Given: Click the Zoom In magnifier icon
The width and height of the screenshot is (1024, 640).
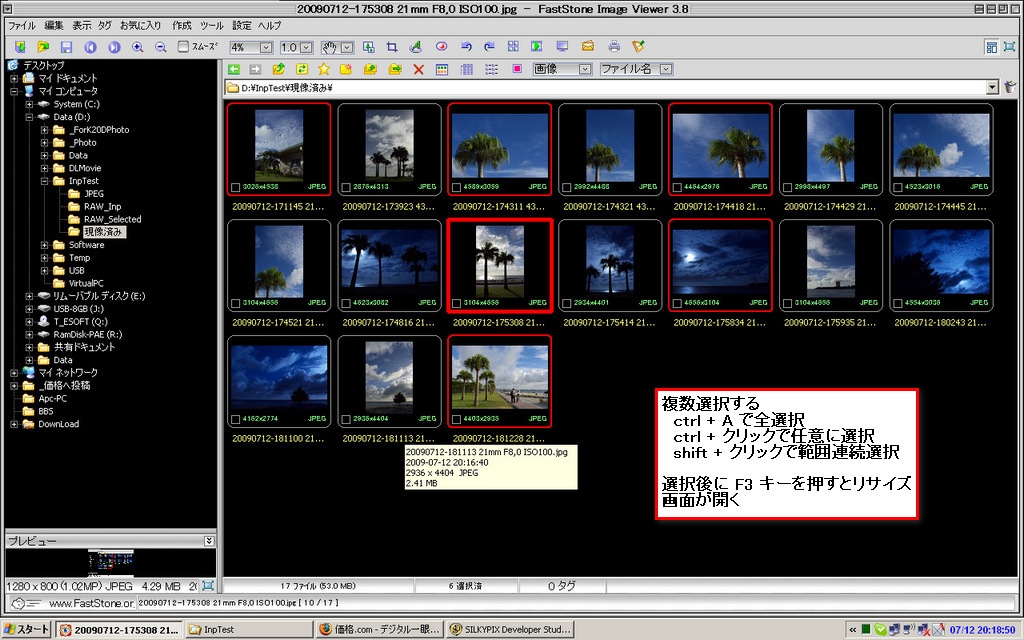Looking at the screenshot, I should [x=137, y=47].
